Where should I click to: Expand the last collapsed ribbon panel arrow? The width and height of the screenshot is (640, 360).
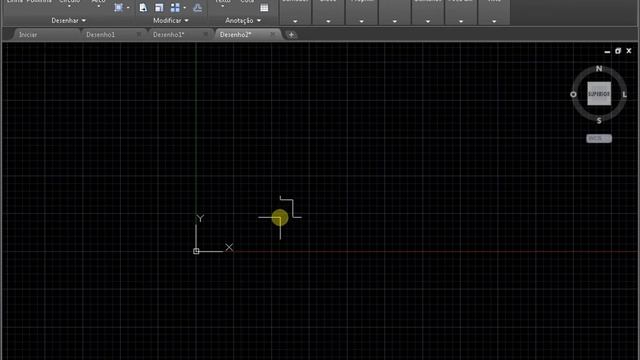(494, 21)
